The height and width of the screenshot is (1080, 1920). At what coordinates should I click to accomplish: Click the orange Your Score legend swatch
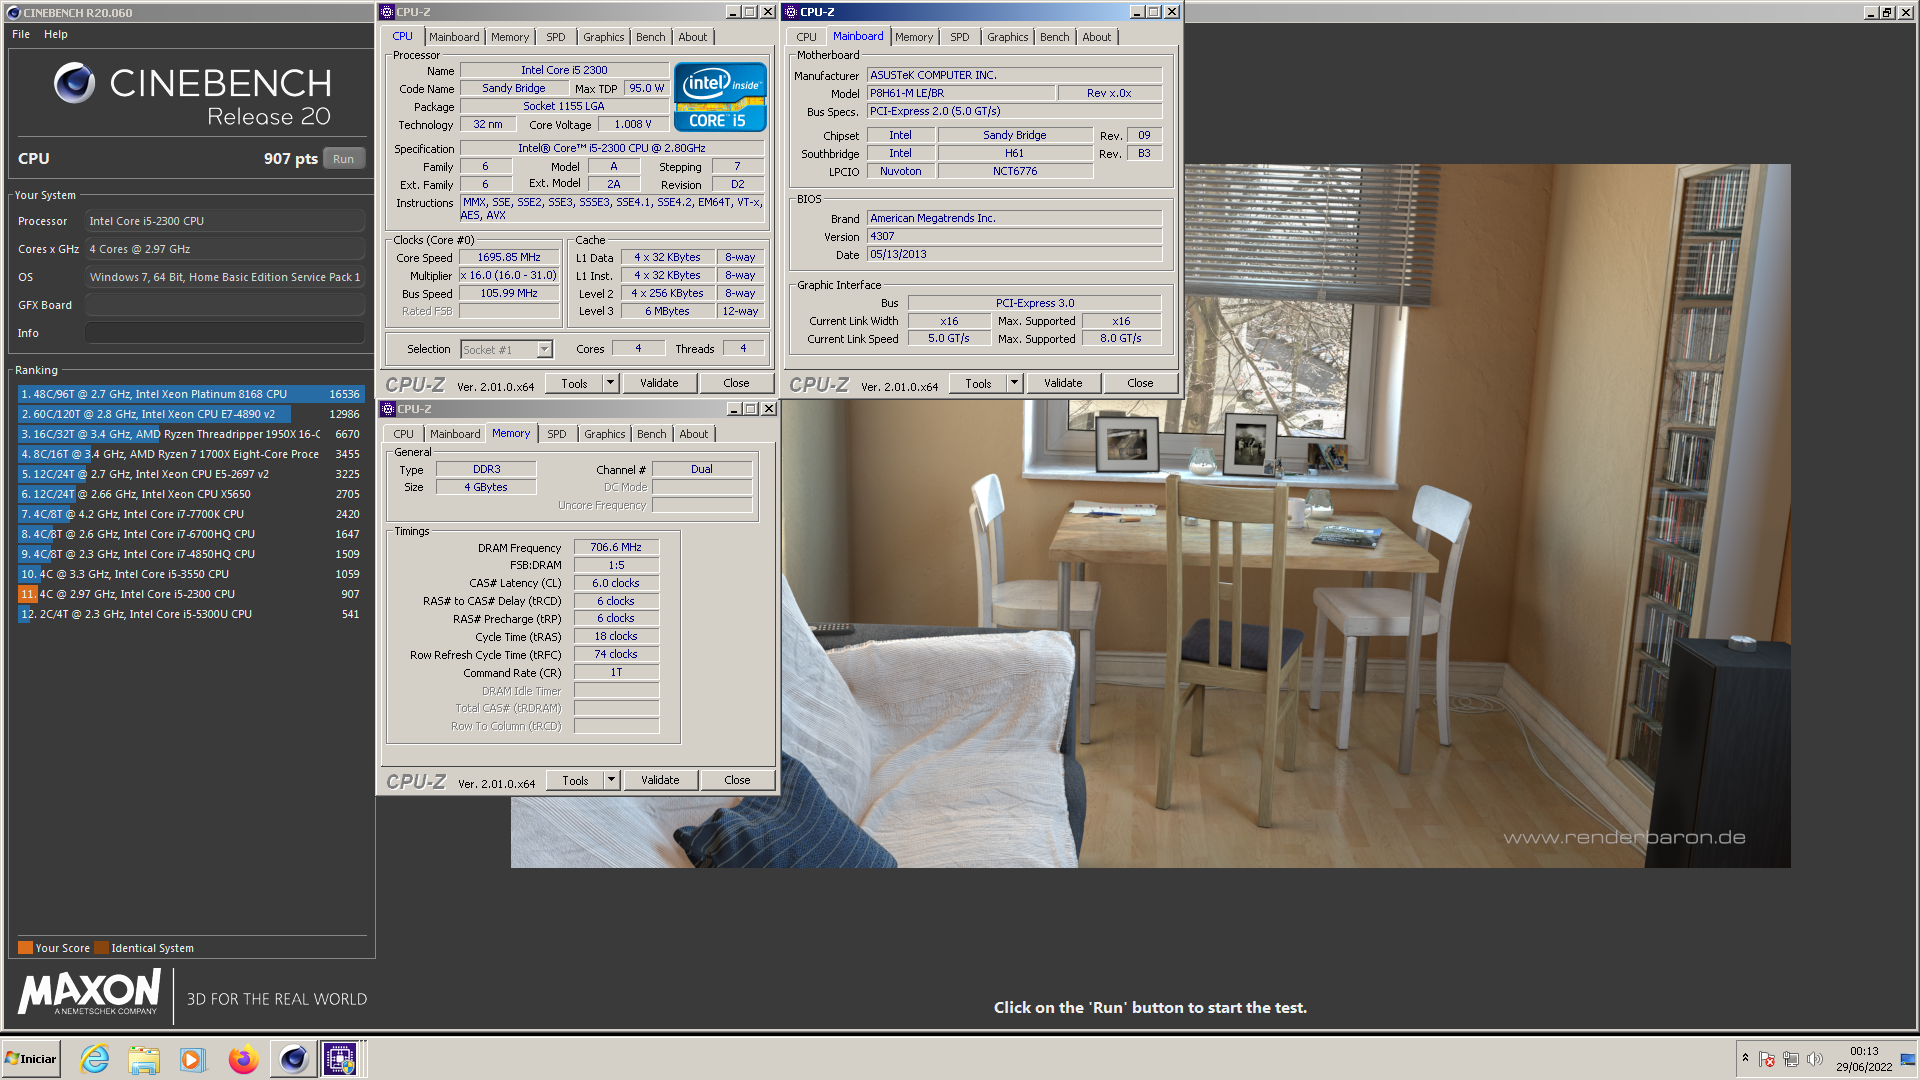pyautogui.click(x=25, y=948)
